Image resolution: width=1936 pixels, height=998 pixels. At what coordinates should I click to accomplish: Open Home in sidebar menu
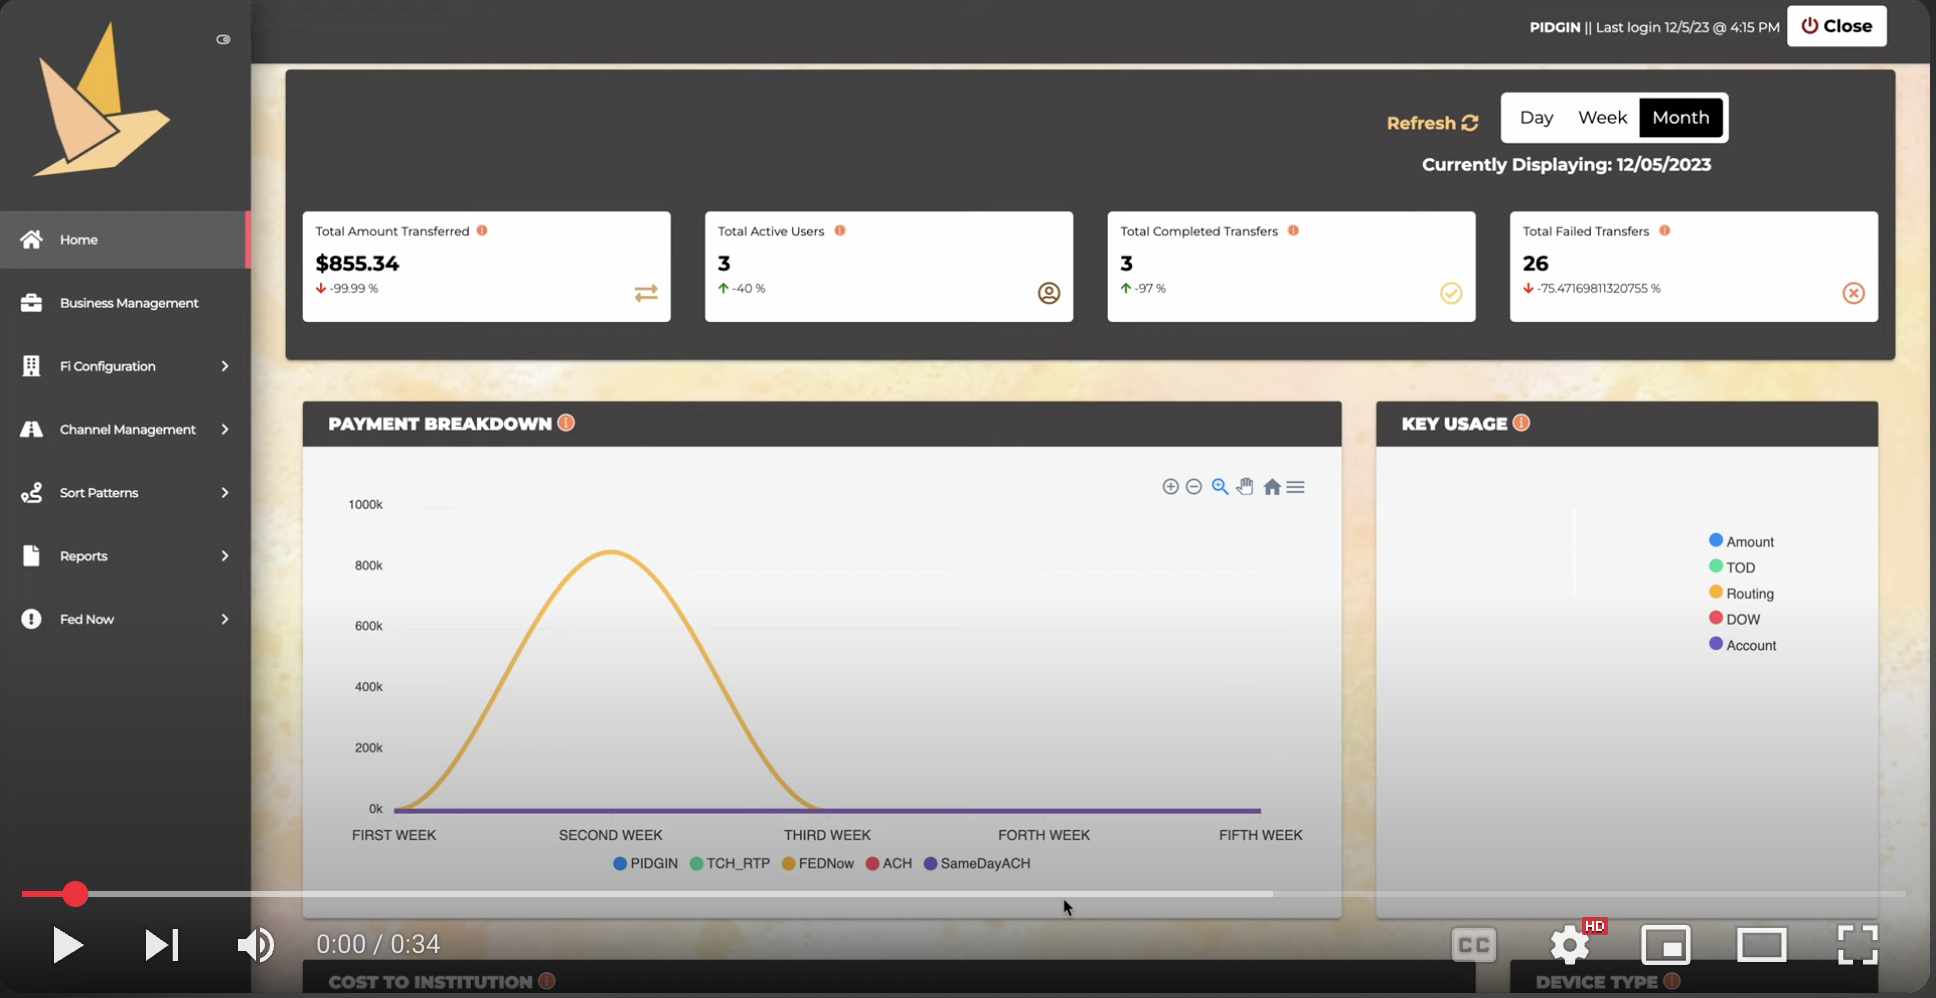[x=124, y=239]
